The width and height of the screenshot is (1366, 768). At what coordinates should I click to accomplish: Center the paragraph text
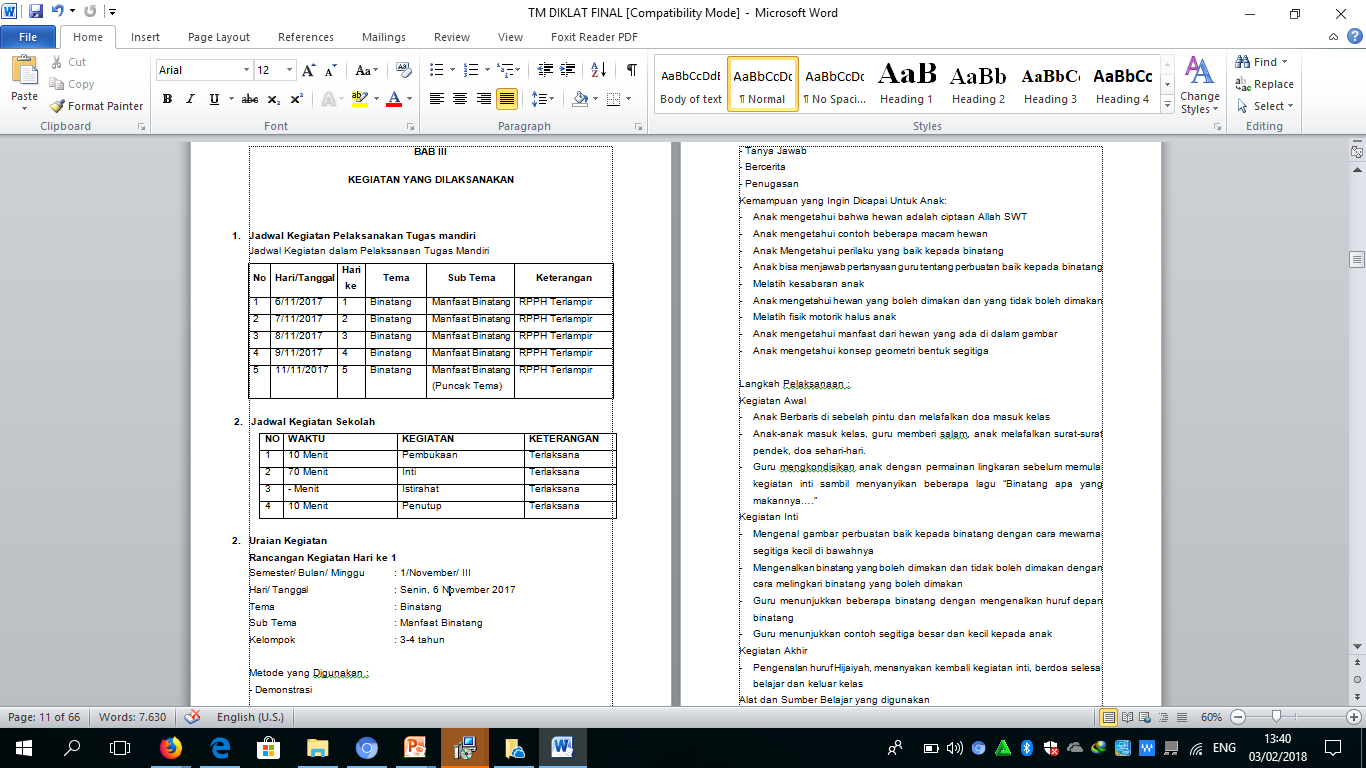(460, 99)
